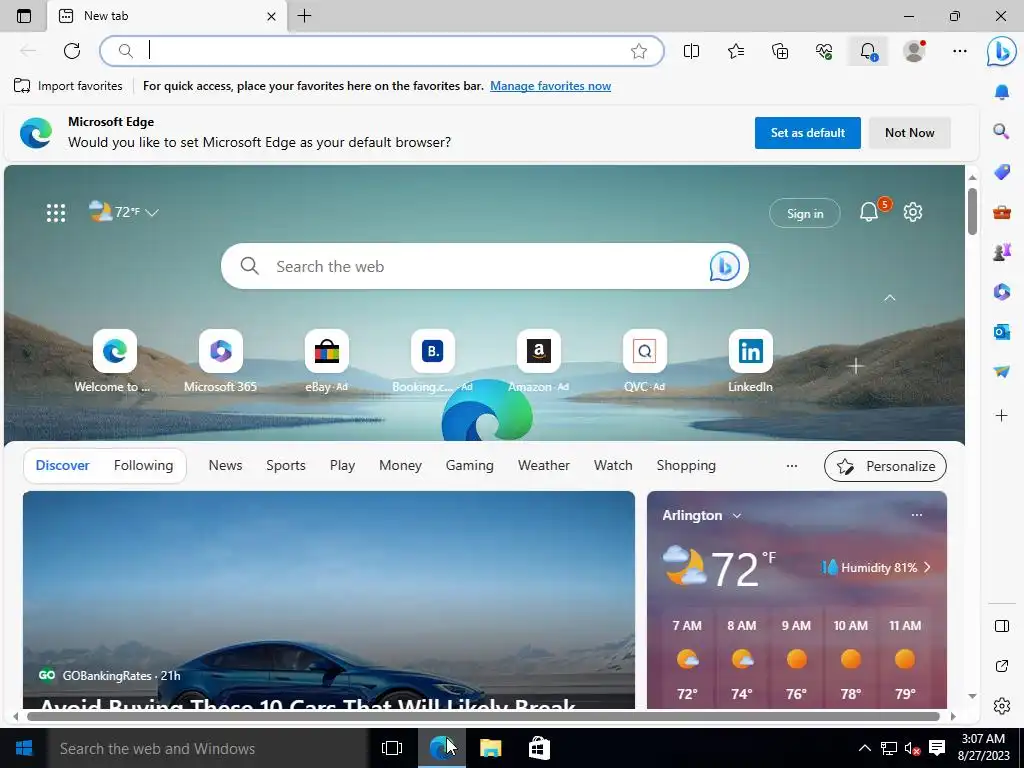Open sidebar Tools briefcase icon
Viewport: 1024px width, 768px height.
1002,212
